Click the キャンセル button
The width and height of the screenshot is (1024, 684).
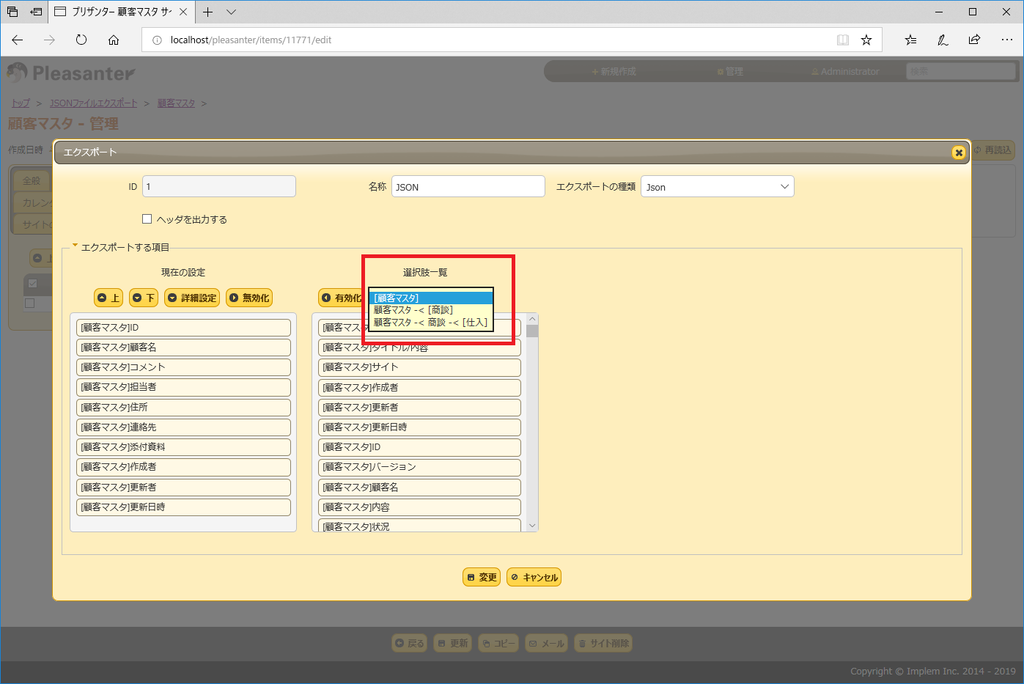tap(534, 578)
